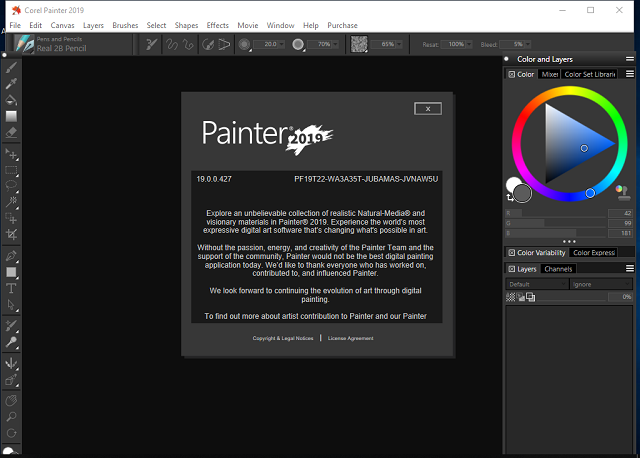Choose Straight Line Strokes in property bar
640x458 pixels.
[x=188, y=44]
